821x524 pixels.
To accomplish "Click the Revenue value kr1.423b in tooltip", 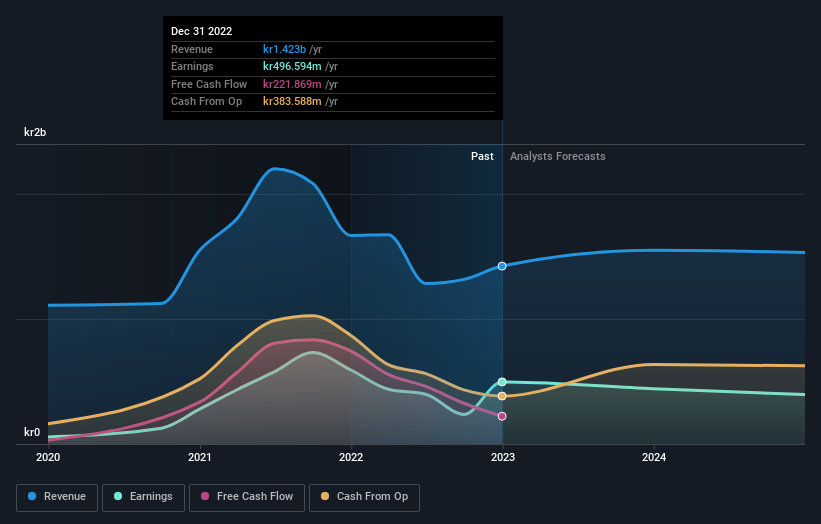I will click(x=284, y=49).
